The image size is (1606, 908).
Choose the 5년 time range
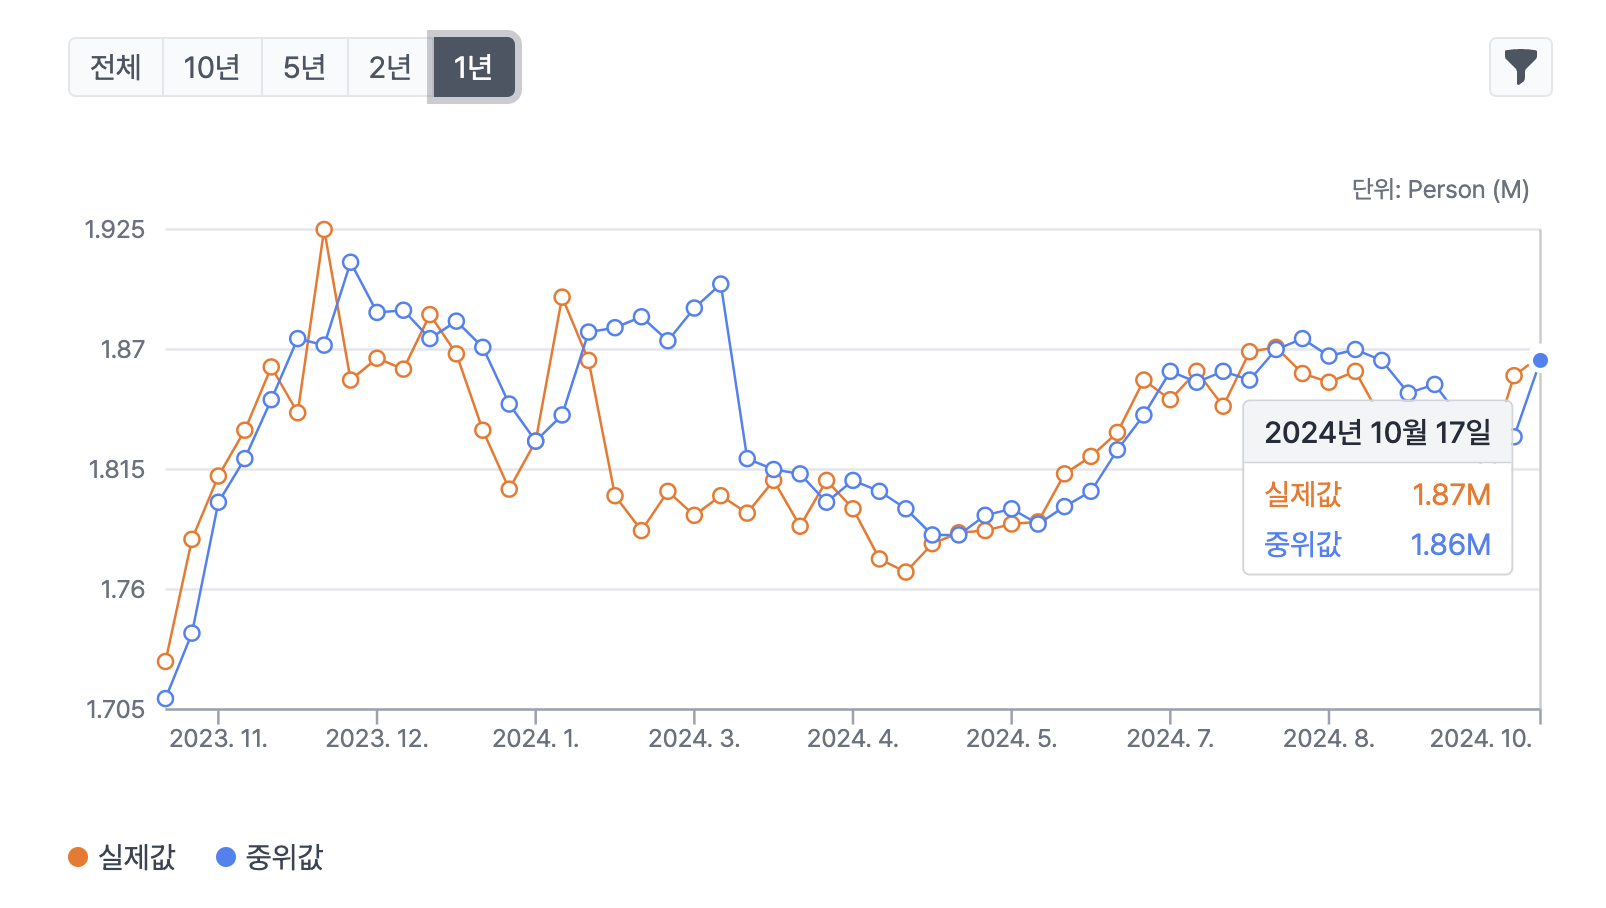coord(305,67)
